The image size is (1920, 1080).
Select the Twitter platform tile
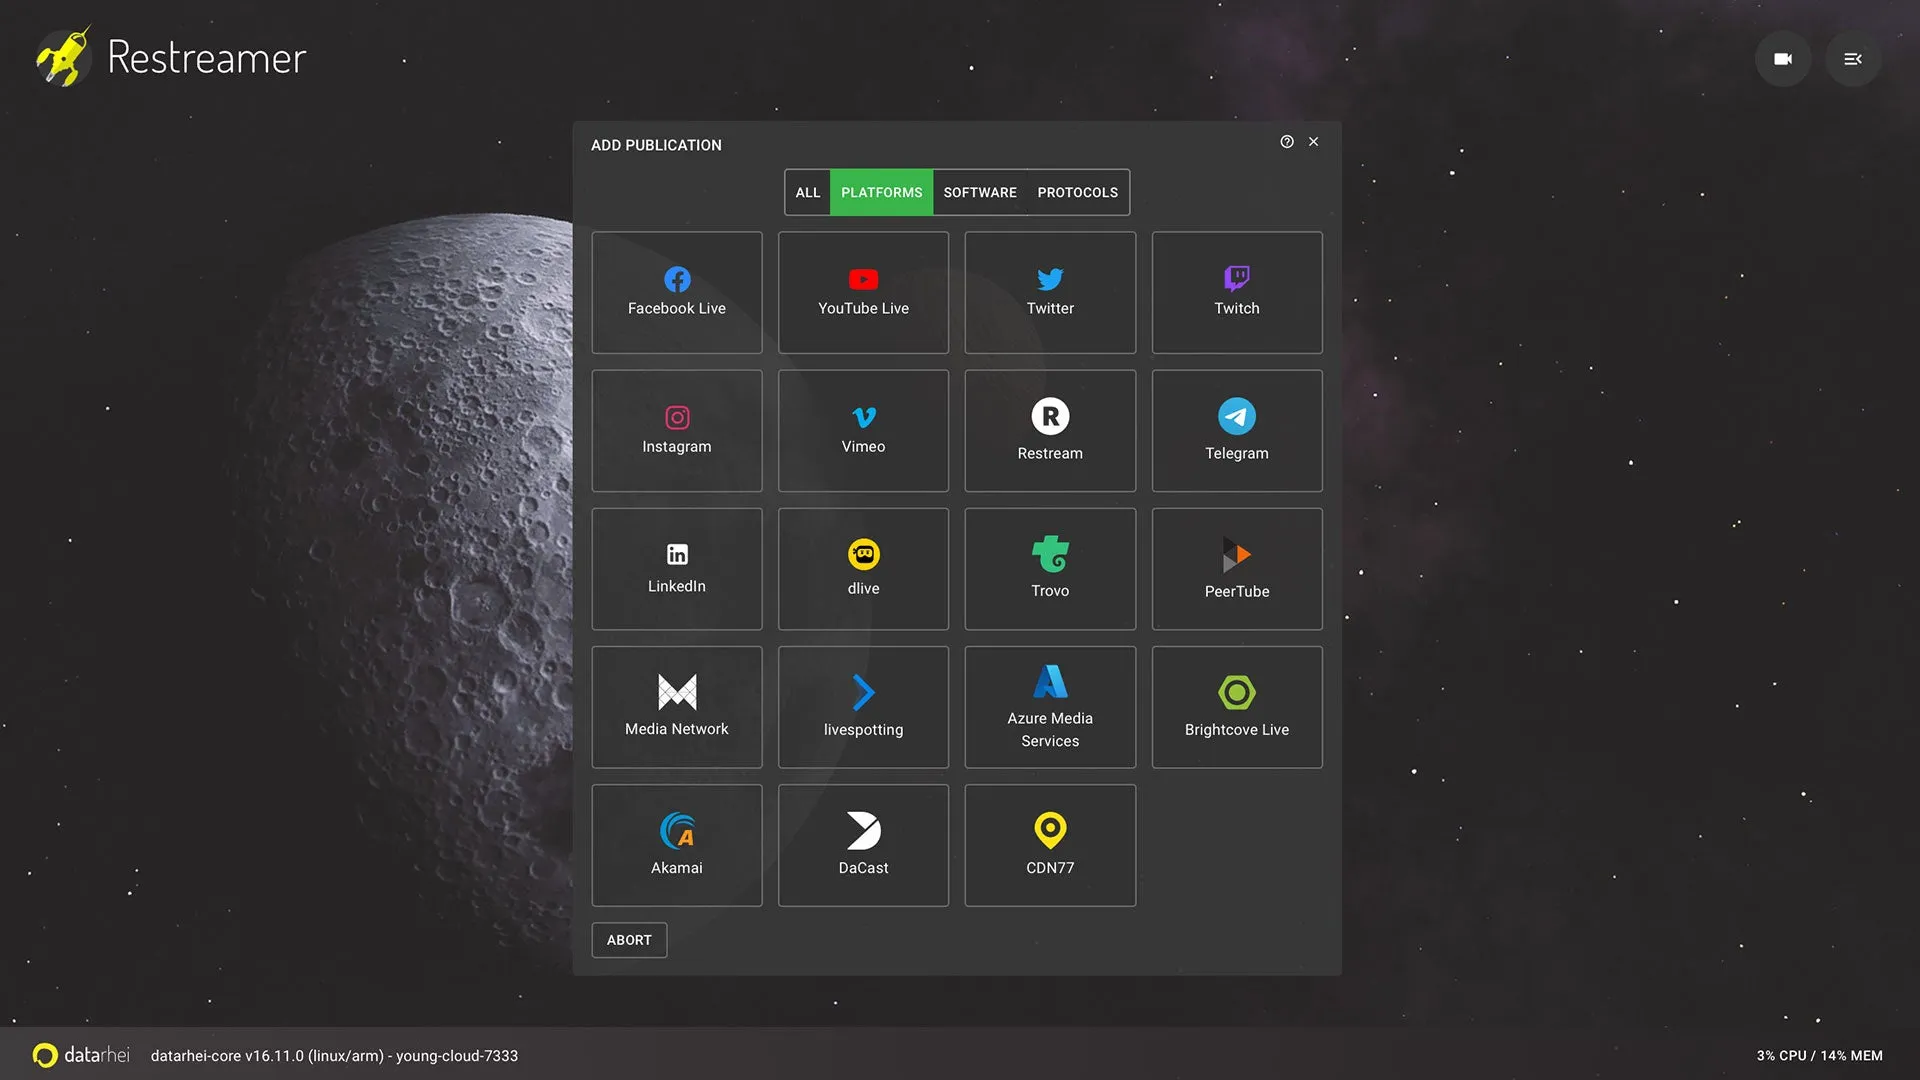click(x=1050, y=292)
